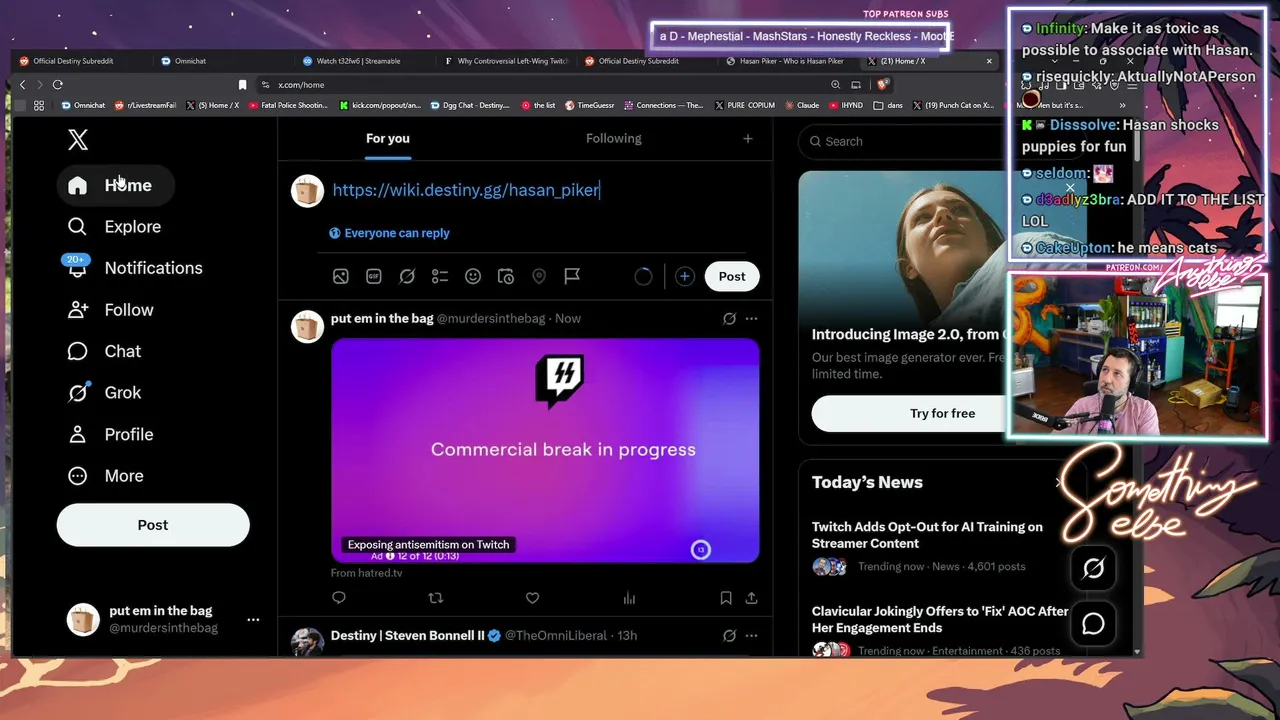Screen dimensions: 1280x720
Task: Ask Grok about put em in the bag post
Action: coord(729,319)
